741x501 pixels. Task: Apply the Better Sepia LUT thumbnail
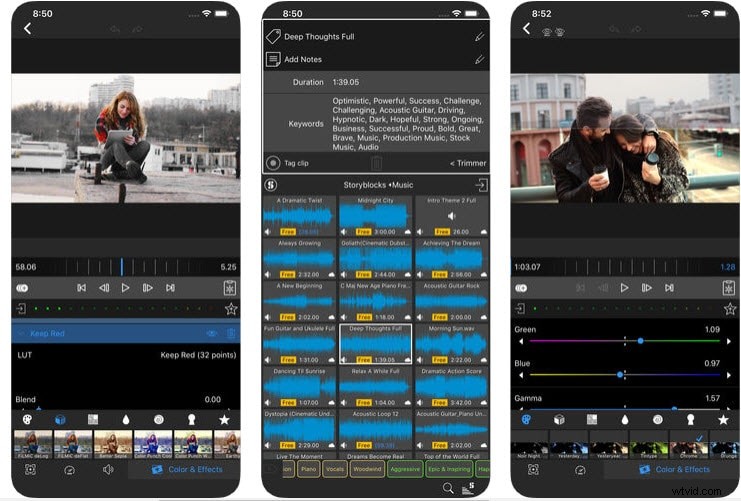pos(113,444)
